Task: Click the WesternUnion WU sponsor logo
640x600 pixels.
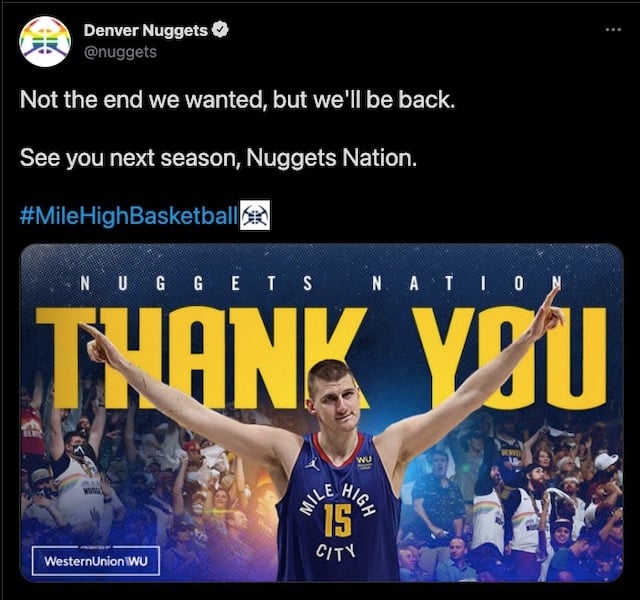Action: [x=96, y=560]
